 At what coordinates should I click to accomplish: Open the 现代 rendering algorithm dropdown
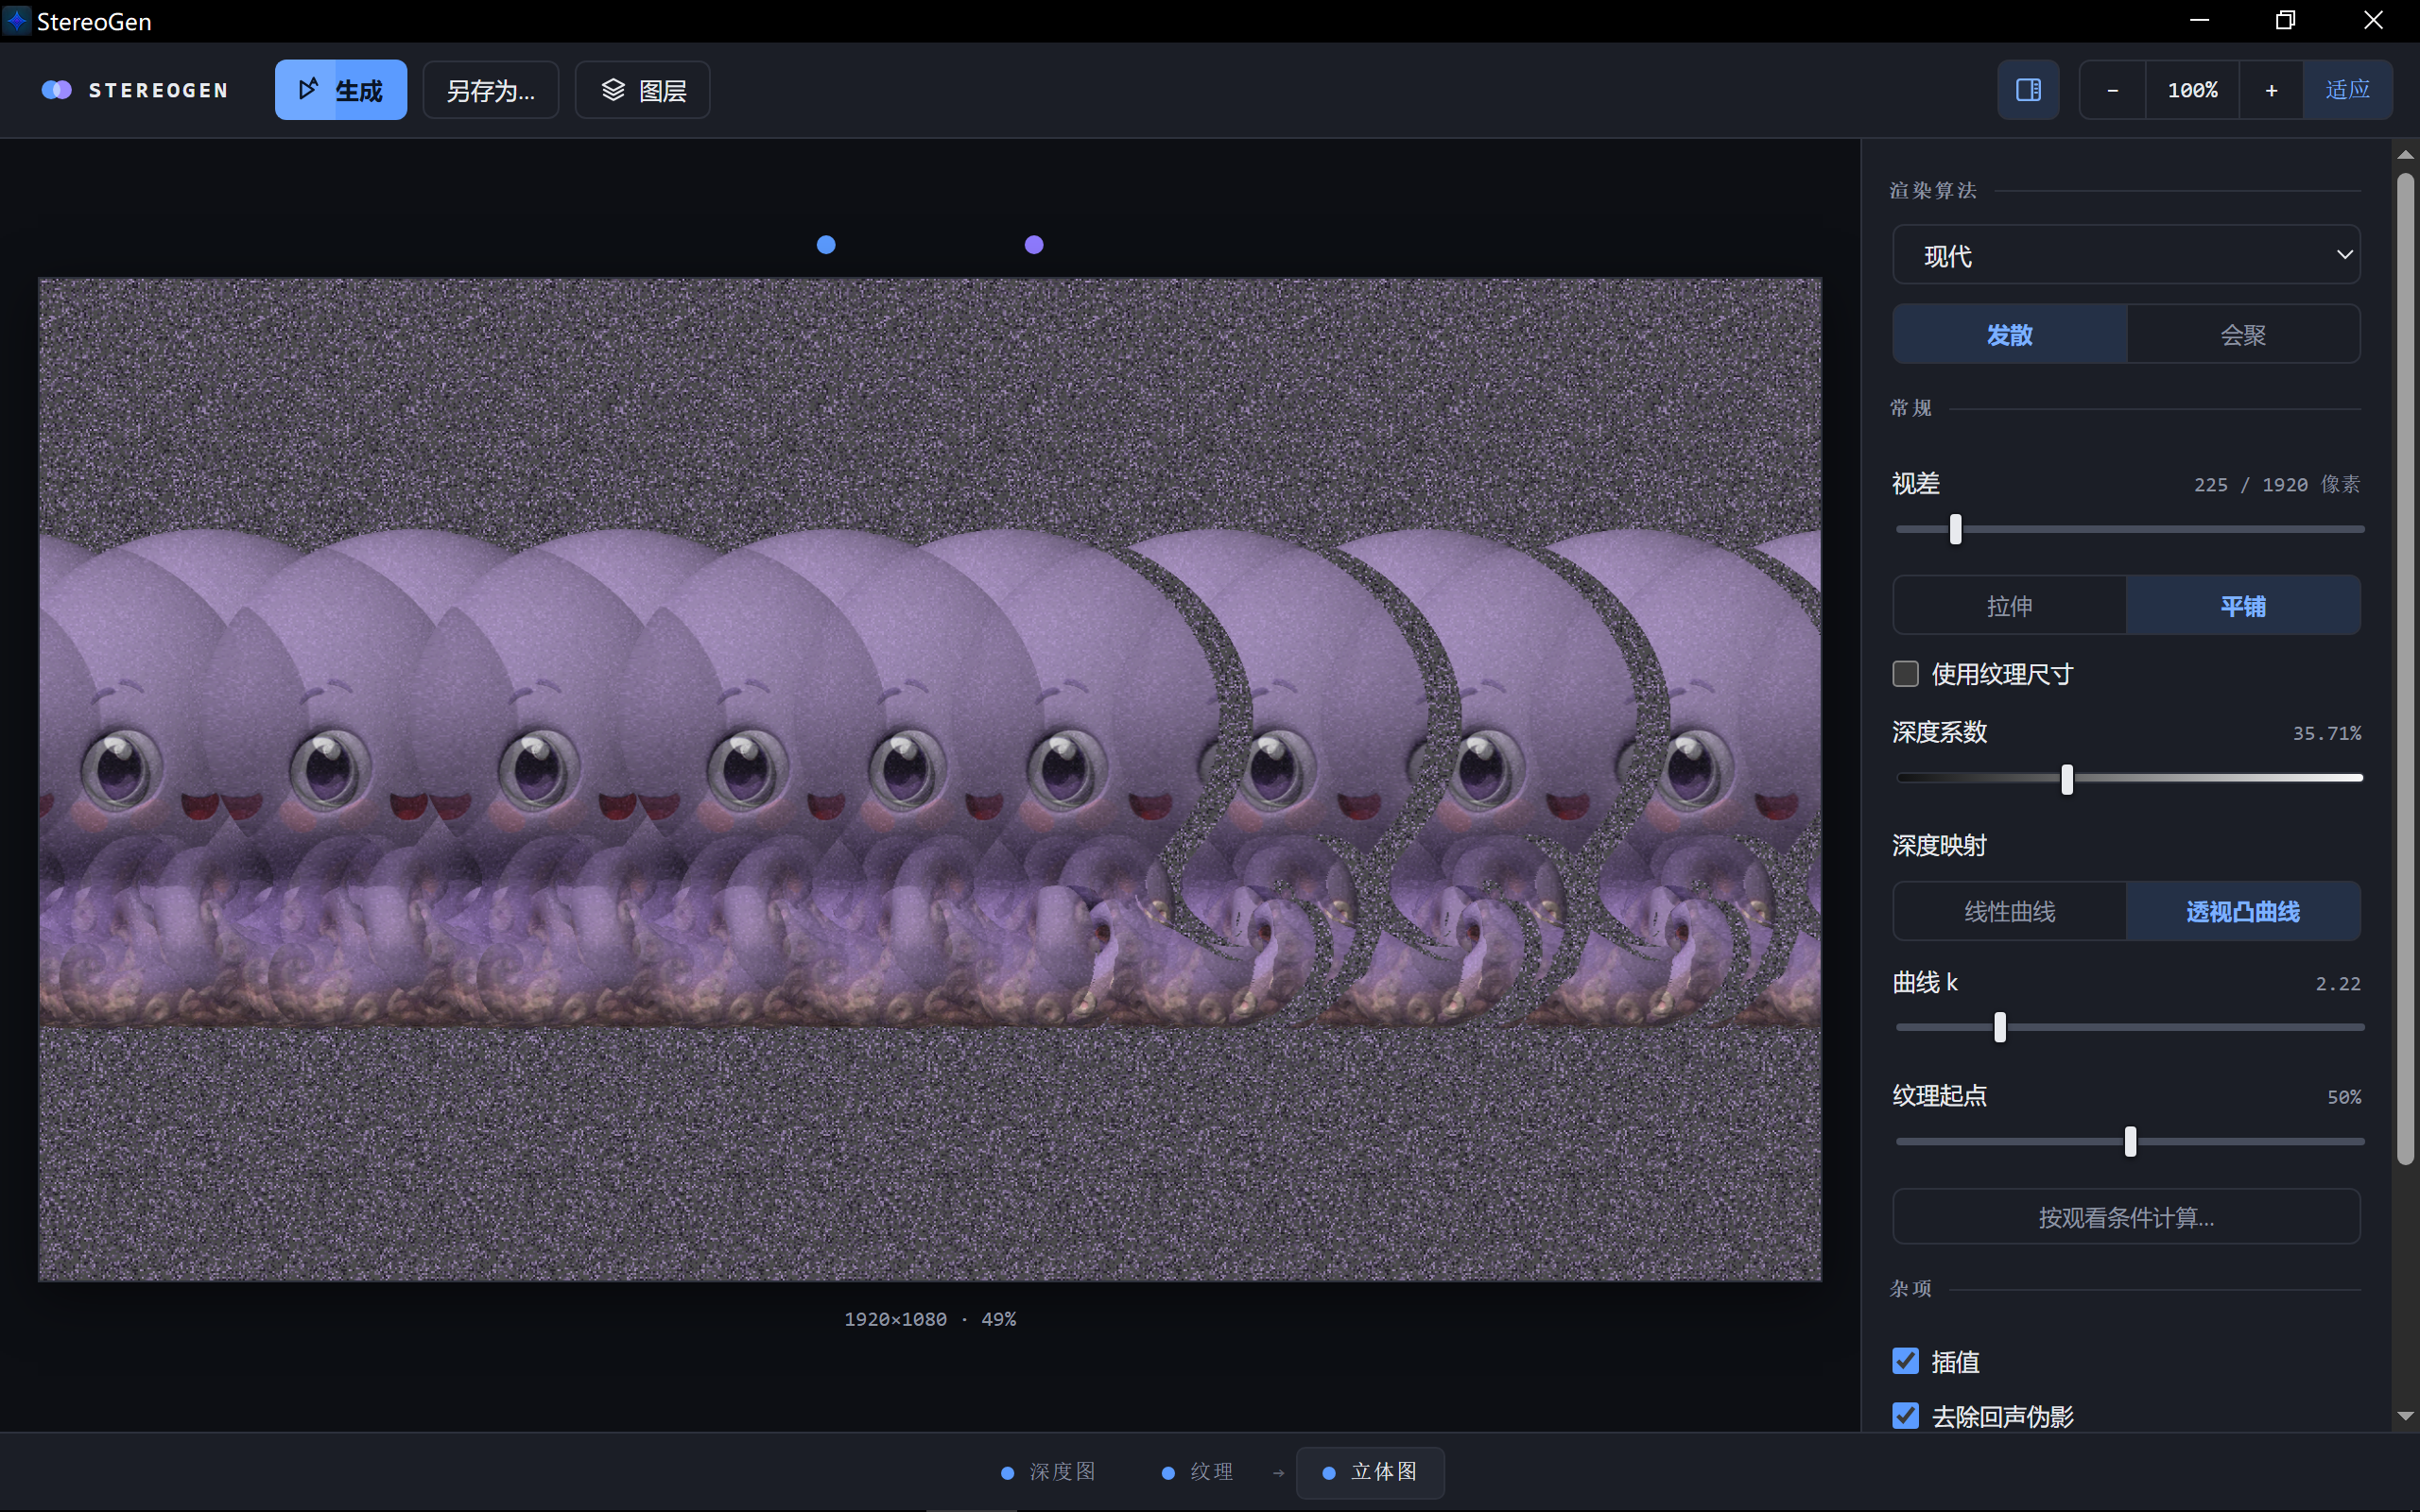tap(2126, 255)
